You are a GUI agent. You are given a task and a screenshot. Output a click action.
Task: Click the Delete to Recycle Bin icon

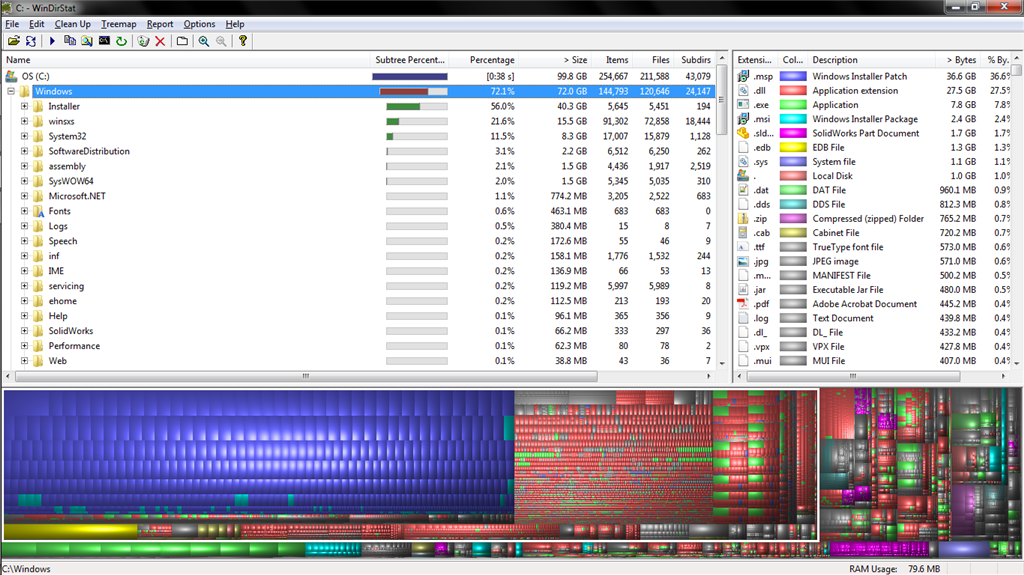pyautogui.click(x=143, y=41)
